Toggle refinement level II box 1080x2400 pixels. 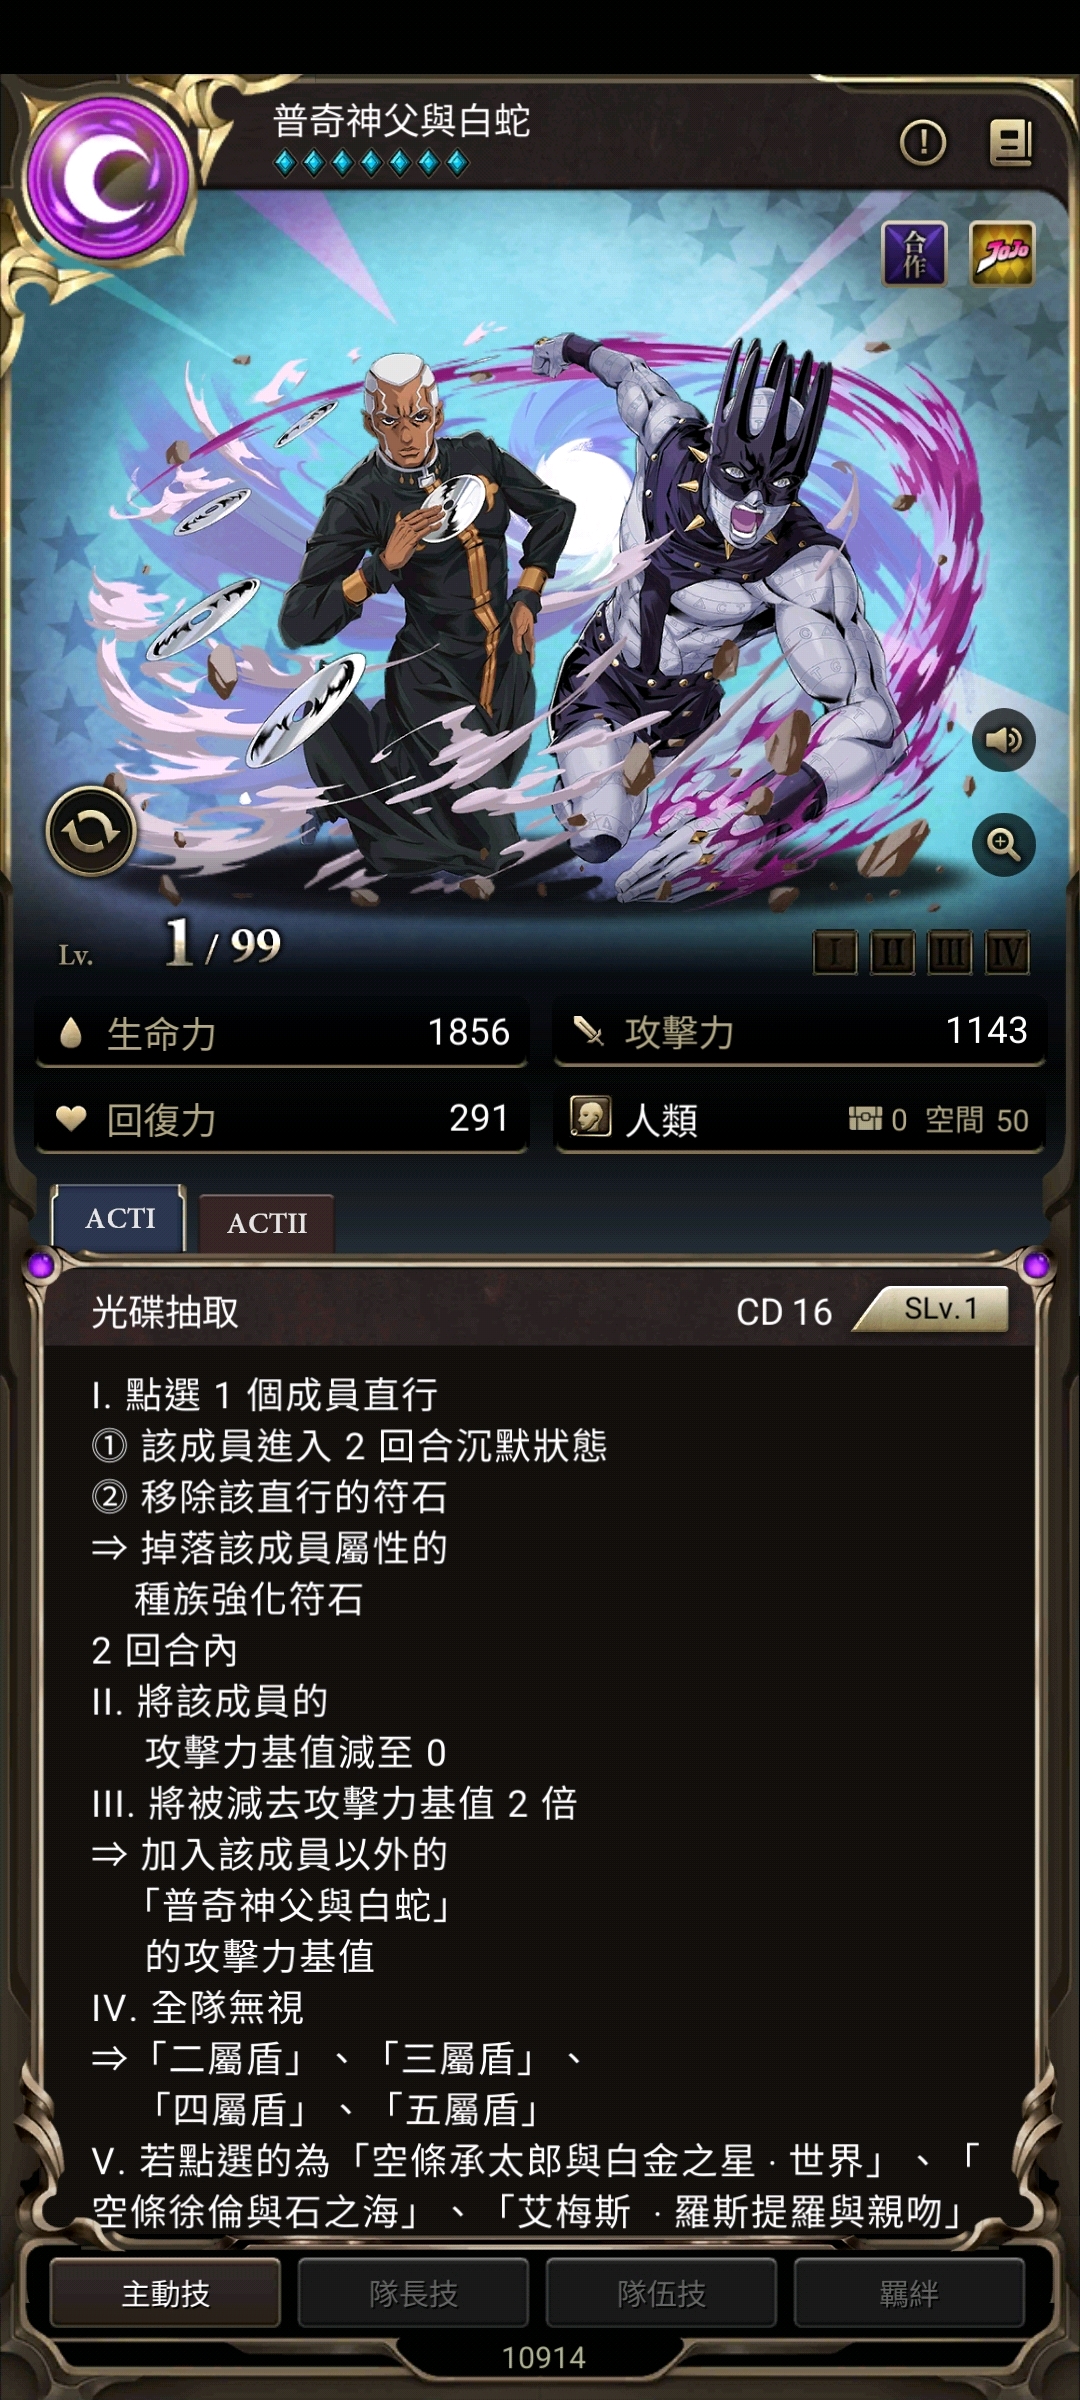pos(892,953)
